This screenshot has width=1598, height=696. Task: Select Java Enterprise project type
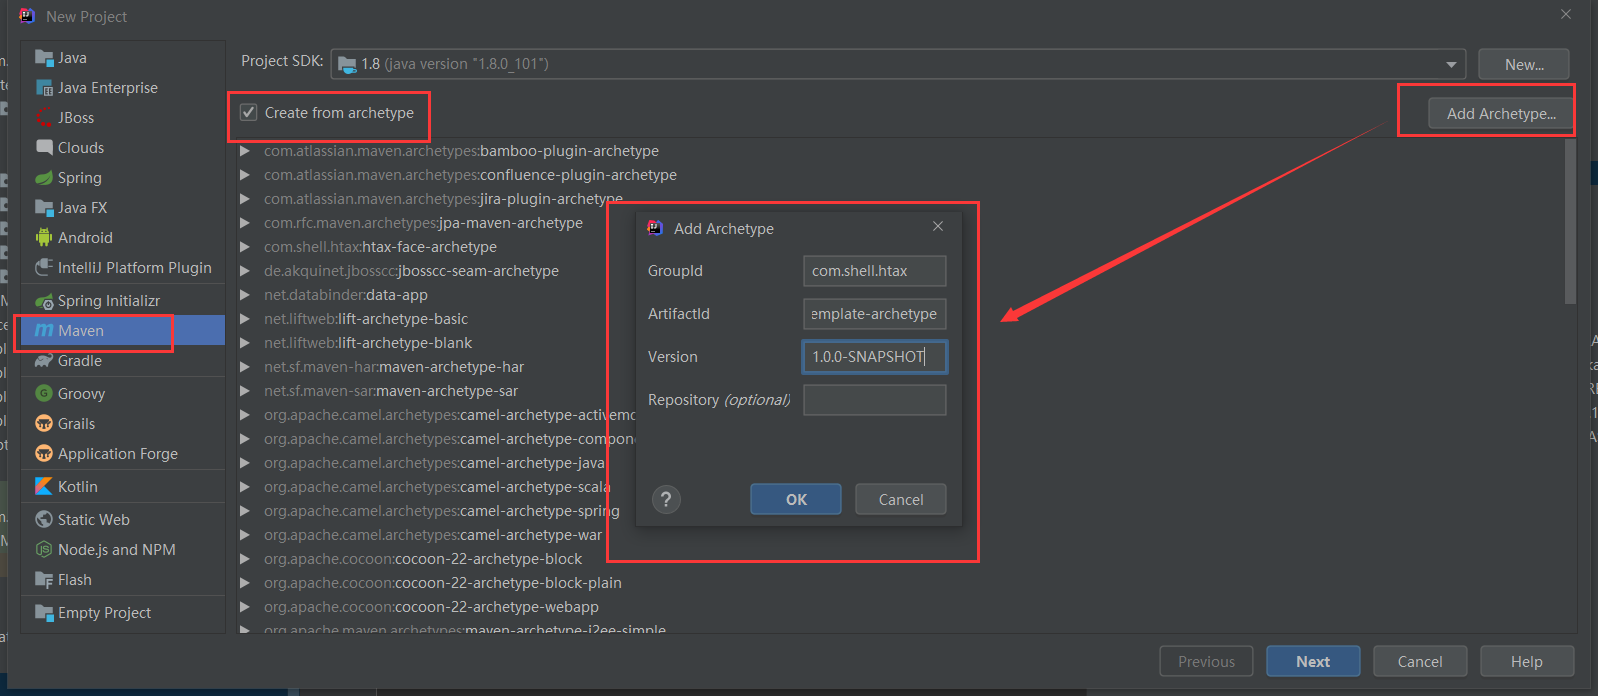[123, 88]
